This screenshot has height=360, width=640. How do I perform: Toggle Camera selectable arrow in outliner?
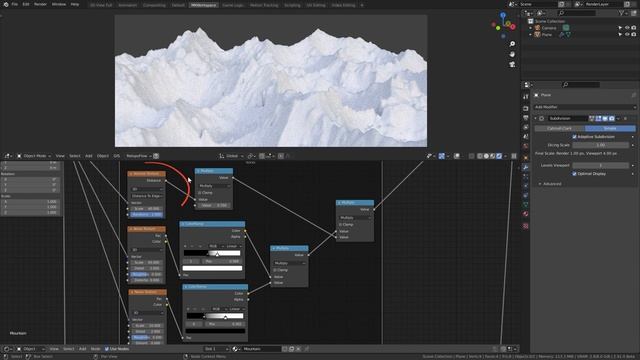point(620,28)
